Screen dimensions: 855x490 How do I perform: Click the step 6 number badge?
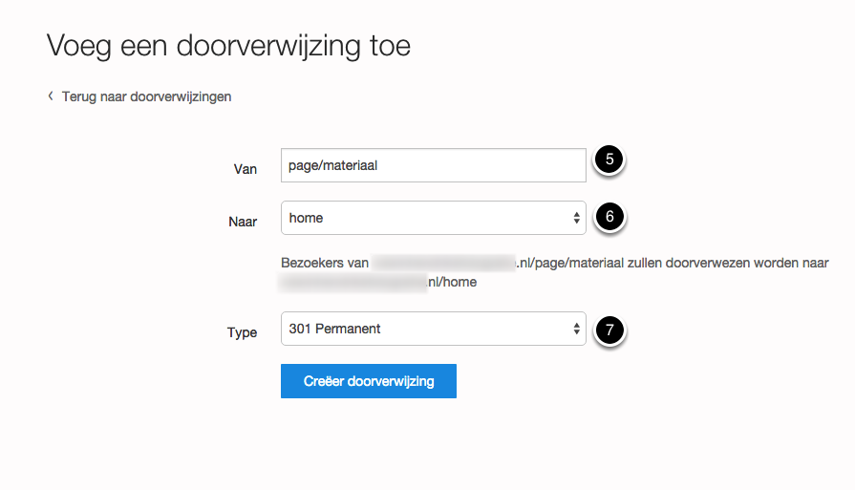(609, 216)
